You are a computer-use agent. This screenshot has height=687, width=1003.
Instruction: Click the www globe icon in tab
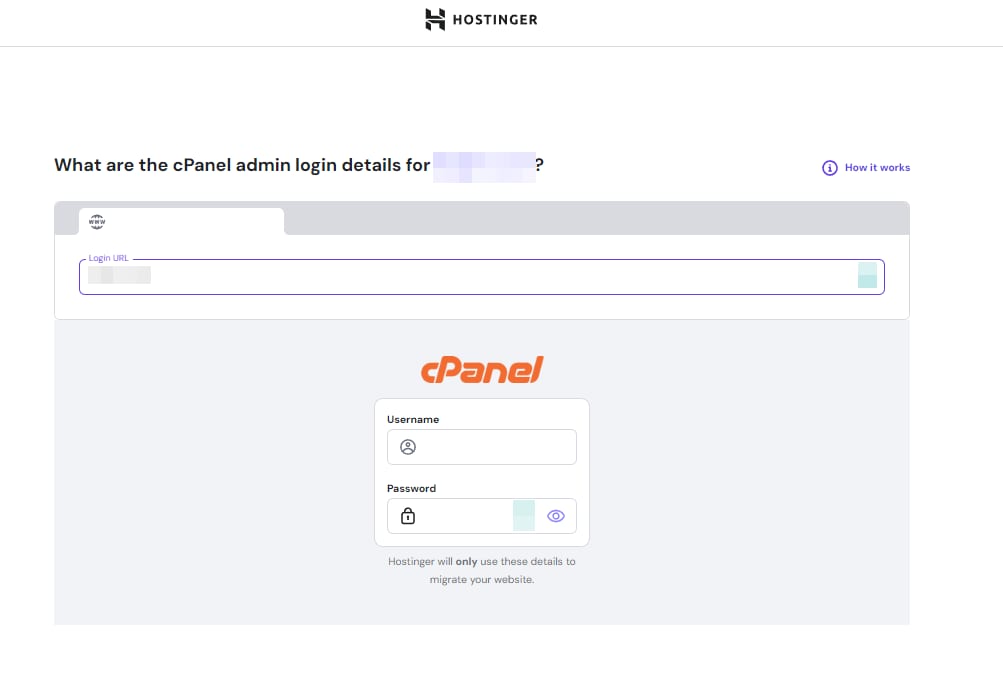click(x=97, y=221)
